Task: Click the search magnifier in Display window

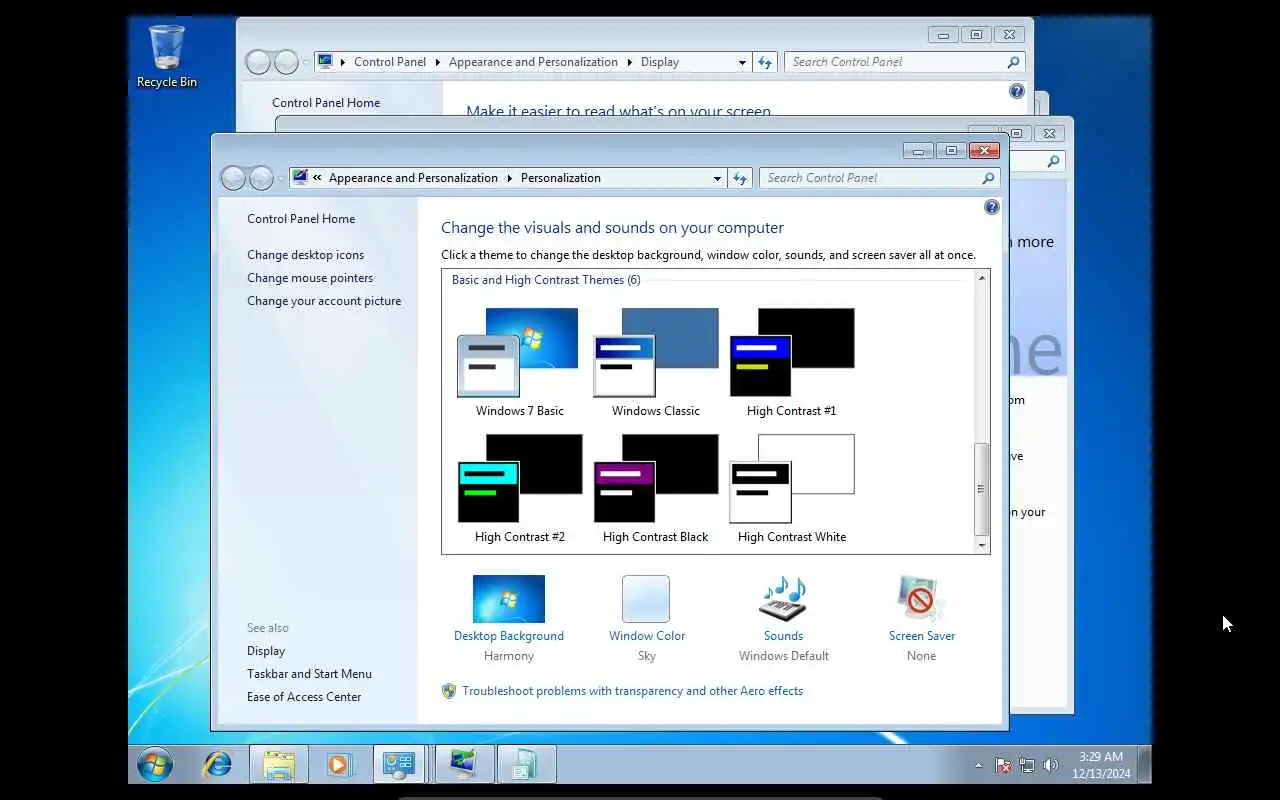Action: pyautogui.click(x=1013, y=62)
